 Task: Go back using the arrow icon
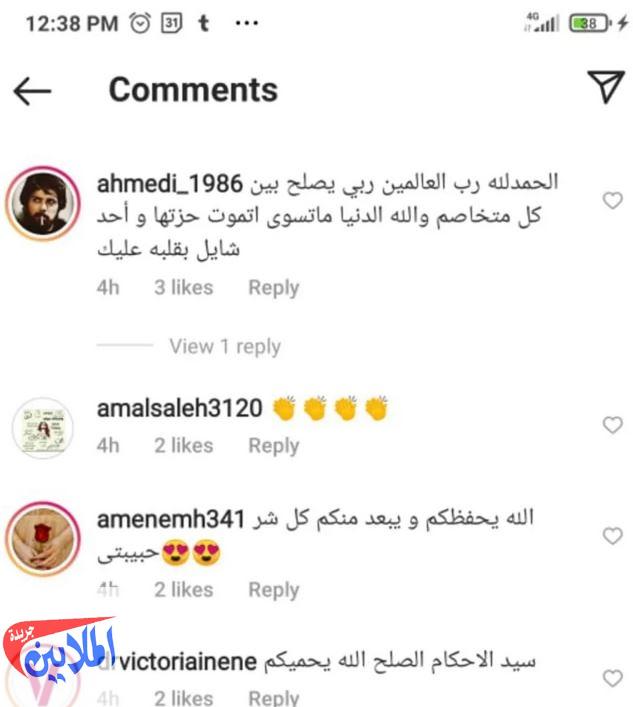tap(32, 91)
